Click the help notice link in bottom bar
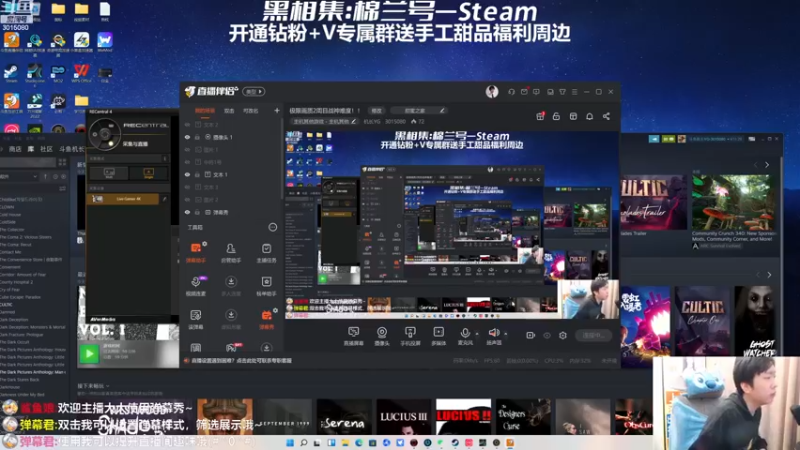This screenshot has width=800, height=450. point(241,361)
